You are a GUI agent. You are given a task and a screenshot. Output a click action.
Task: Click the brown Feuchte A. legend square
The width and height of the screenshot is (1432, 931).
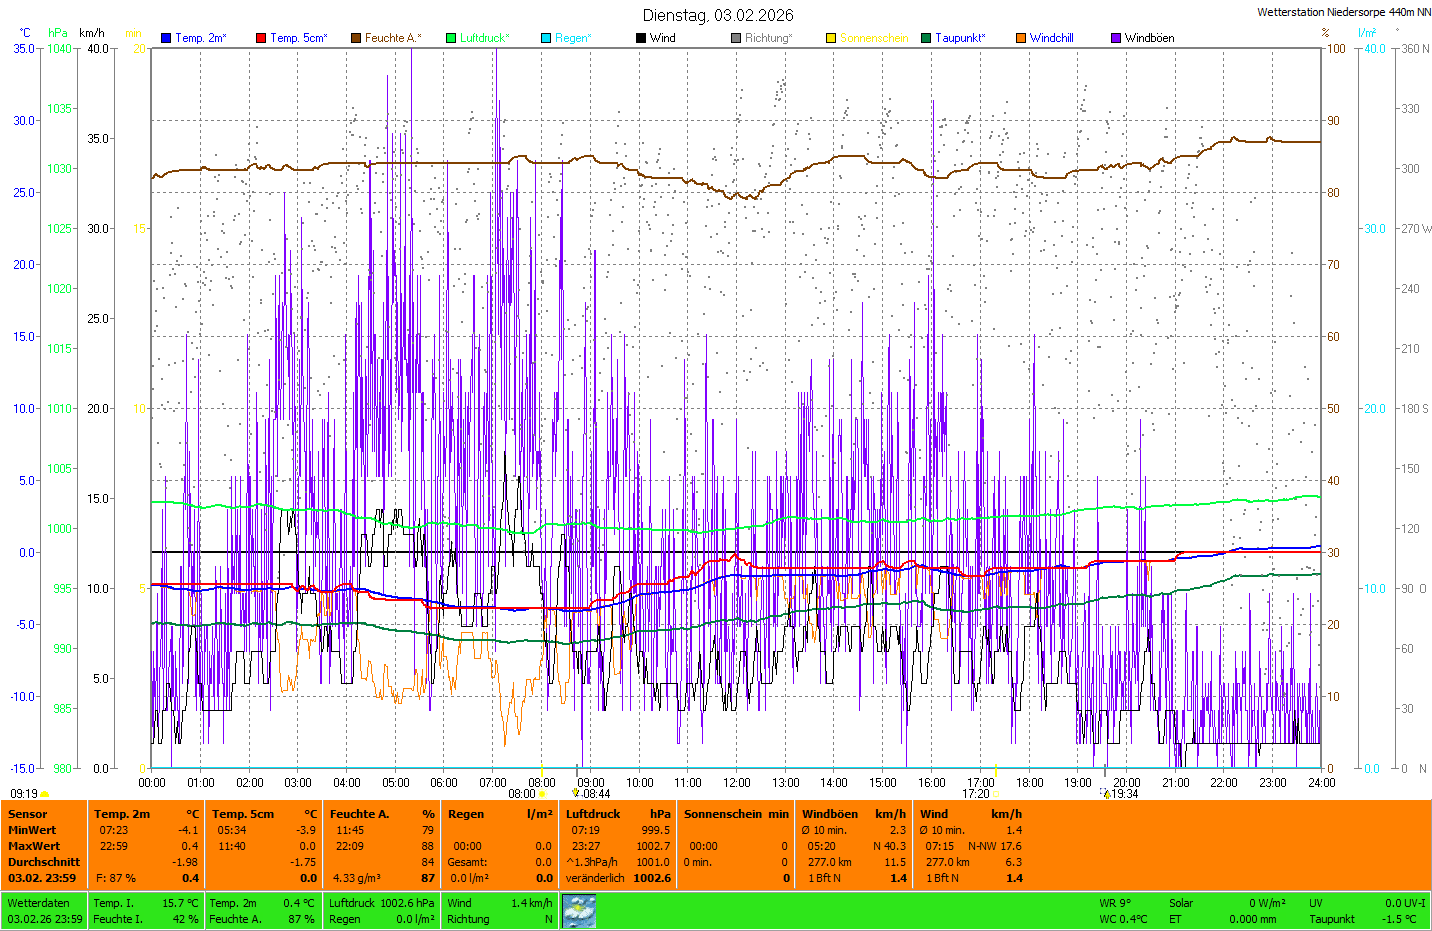point(356,38)
